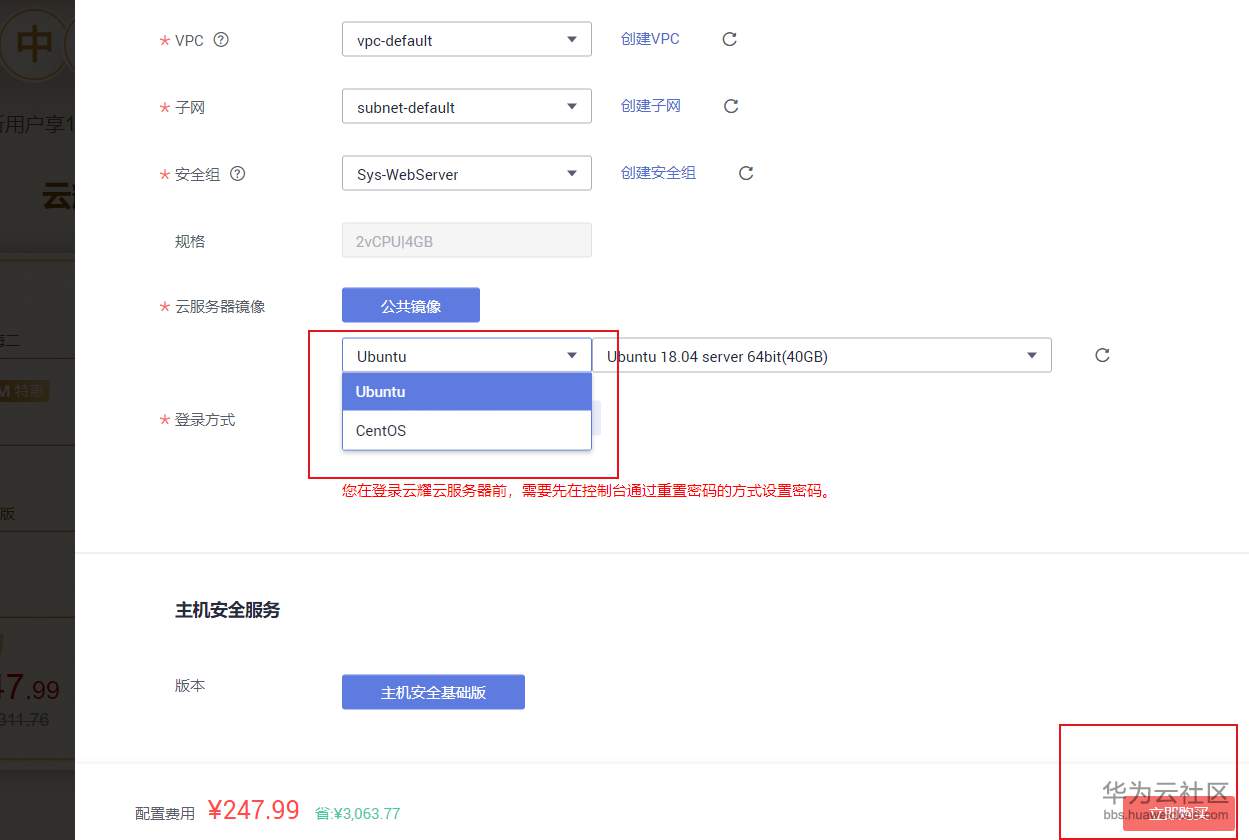Open the Sys-WebServer security group dropdown
This screenshot has width=1249, height=840.
[x=466, y=174]
